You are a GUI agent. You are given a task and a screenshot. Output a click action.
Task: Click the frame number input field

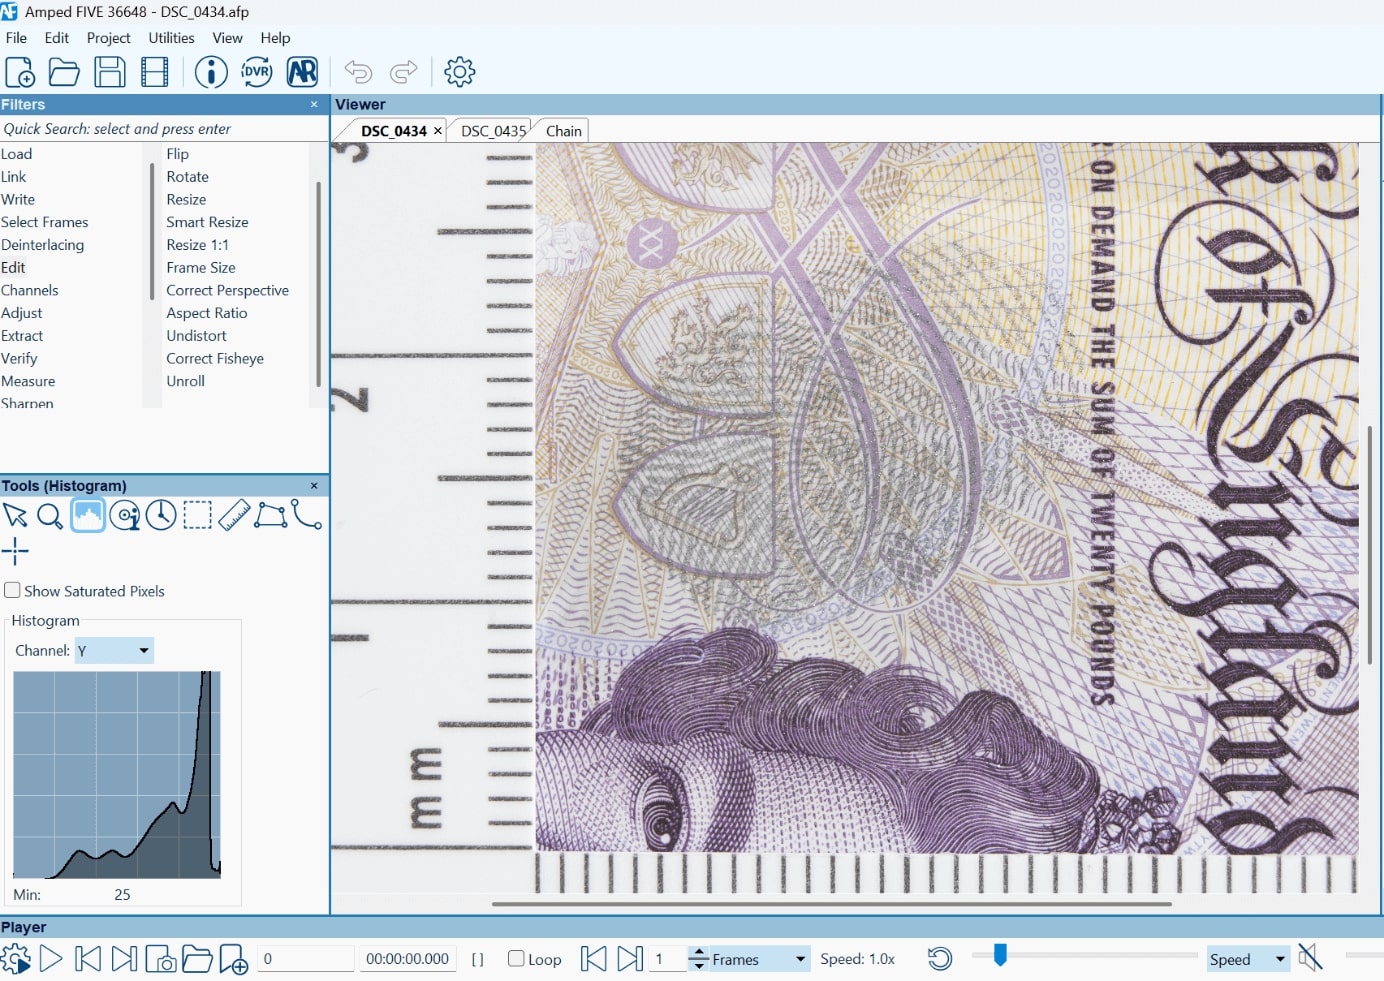(x=305, y=959)
